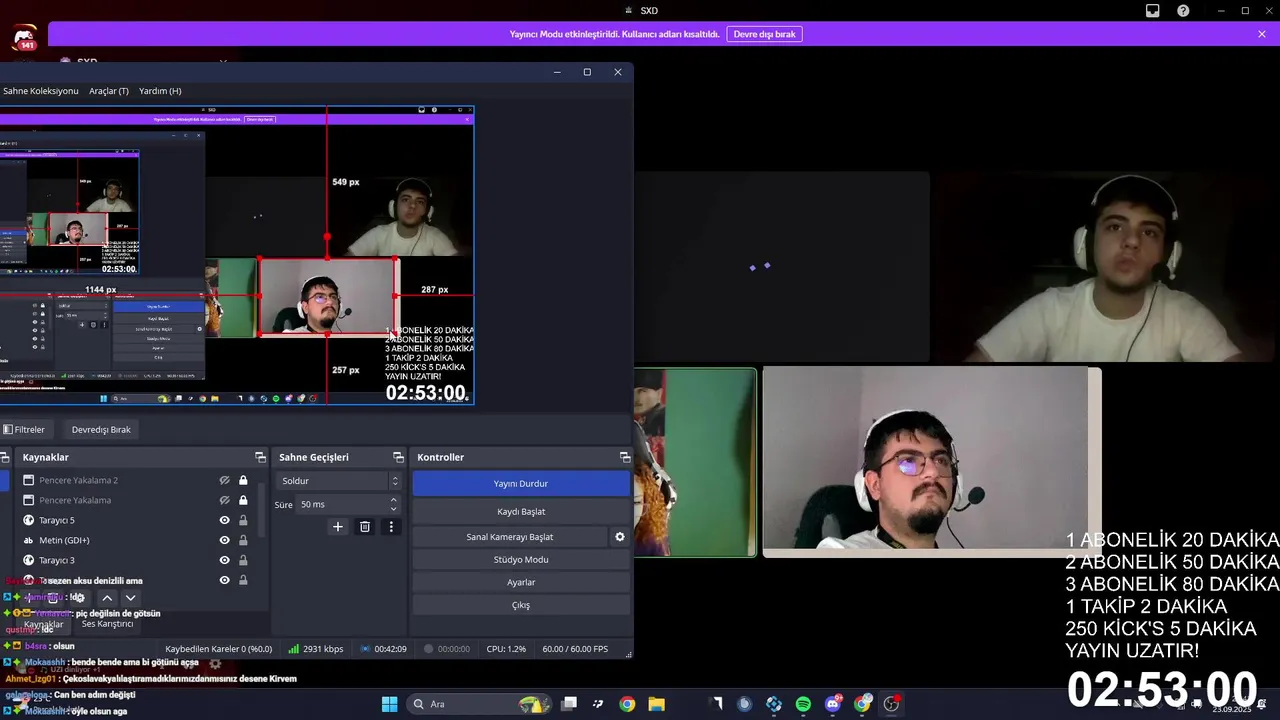Move selected source up in list
This screenshot has height=720, width=1280.
107,598
